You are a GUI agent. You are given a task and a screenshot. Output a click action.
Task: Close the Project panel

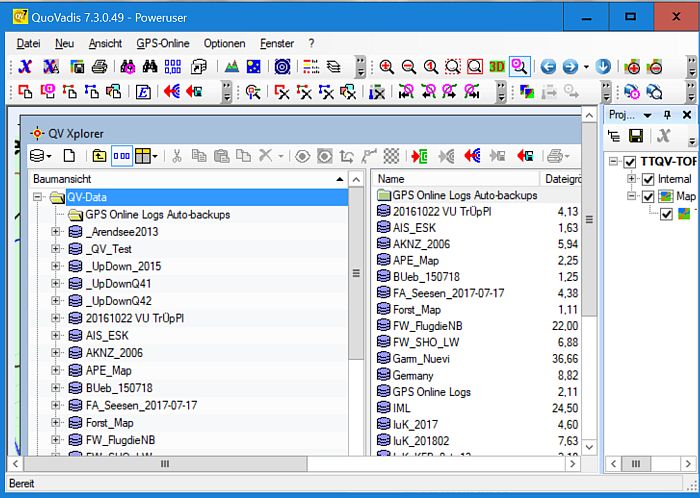[x=687, y=115]
